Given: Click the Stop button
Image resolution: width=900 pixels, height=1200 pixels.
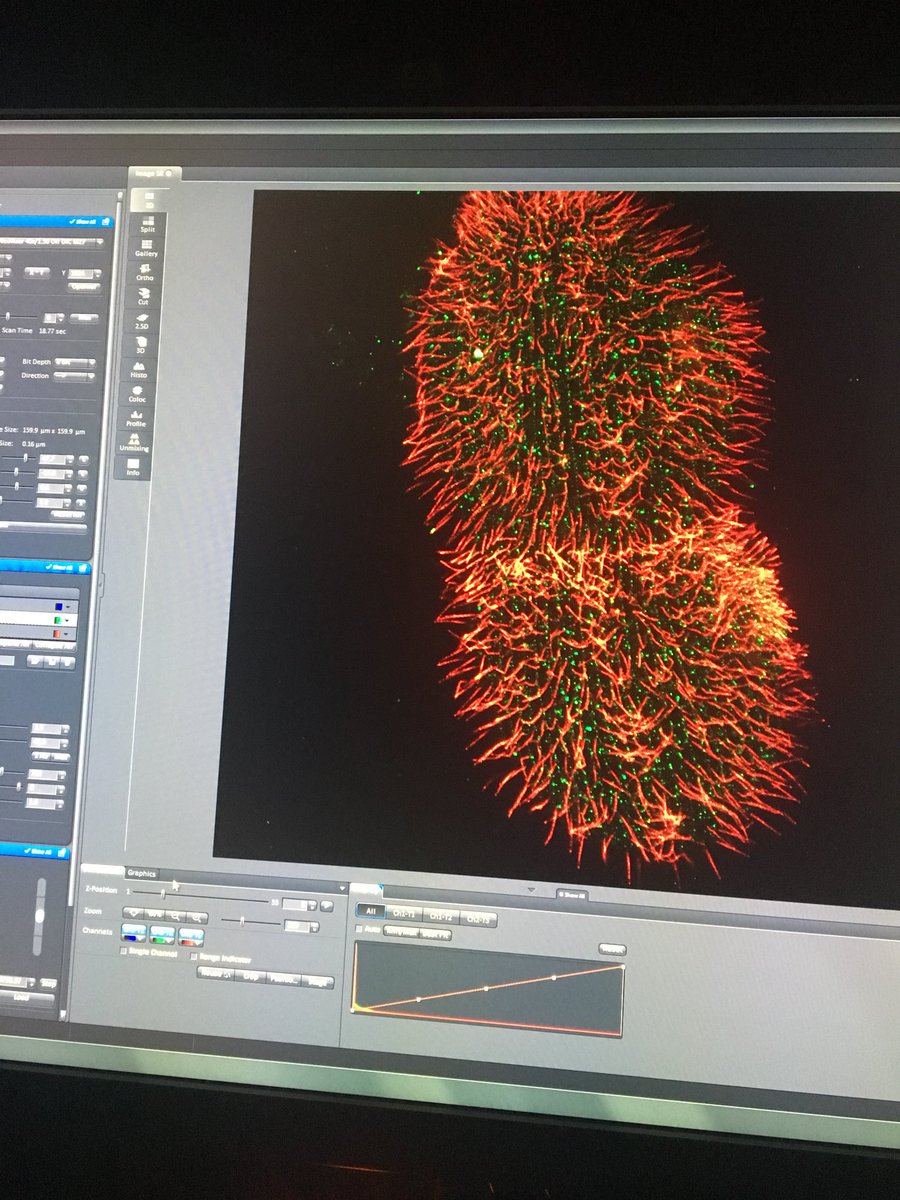Looking at the screenshot, I should pos(48,983).
